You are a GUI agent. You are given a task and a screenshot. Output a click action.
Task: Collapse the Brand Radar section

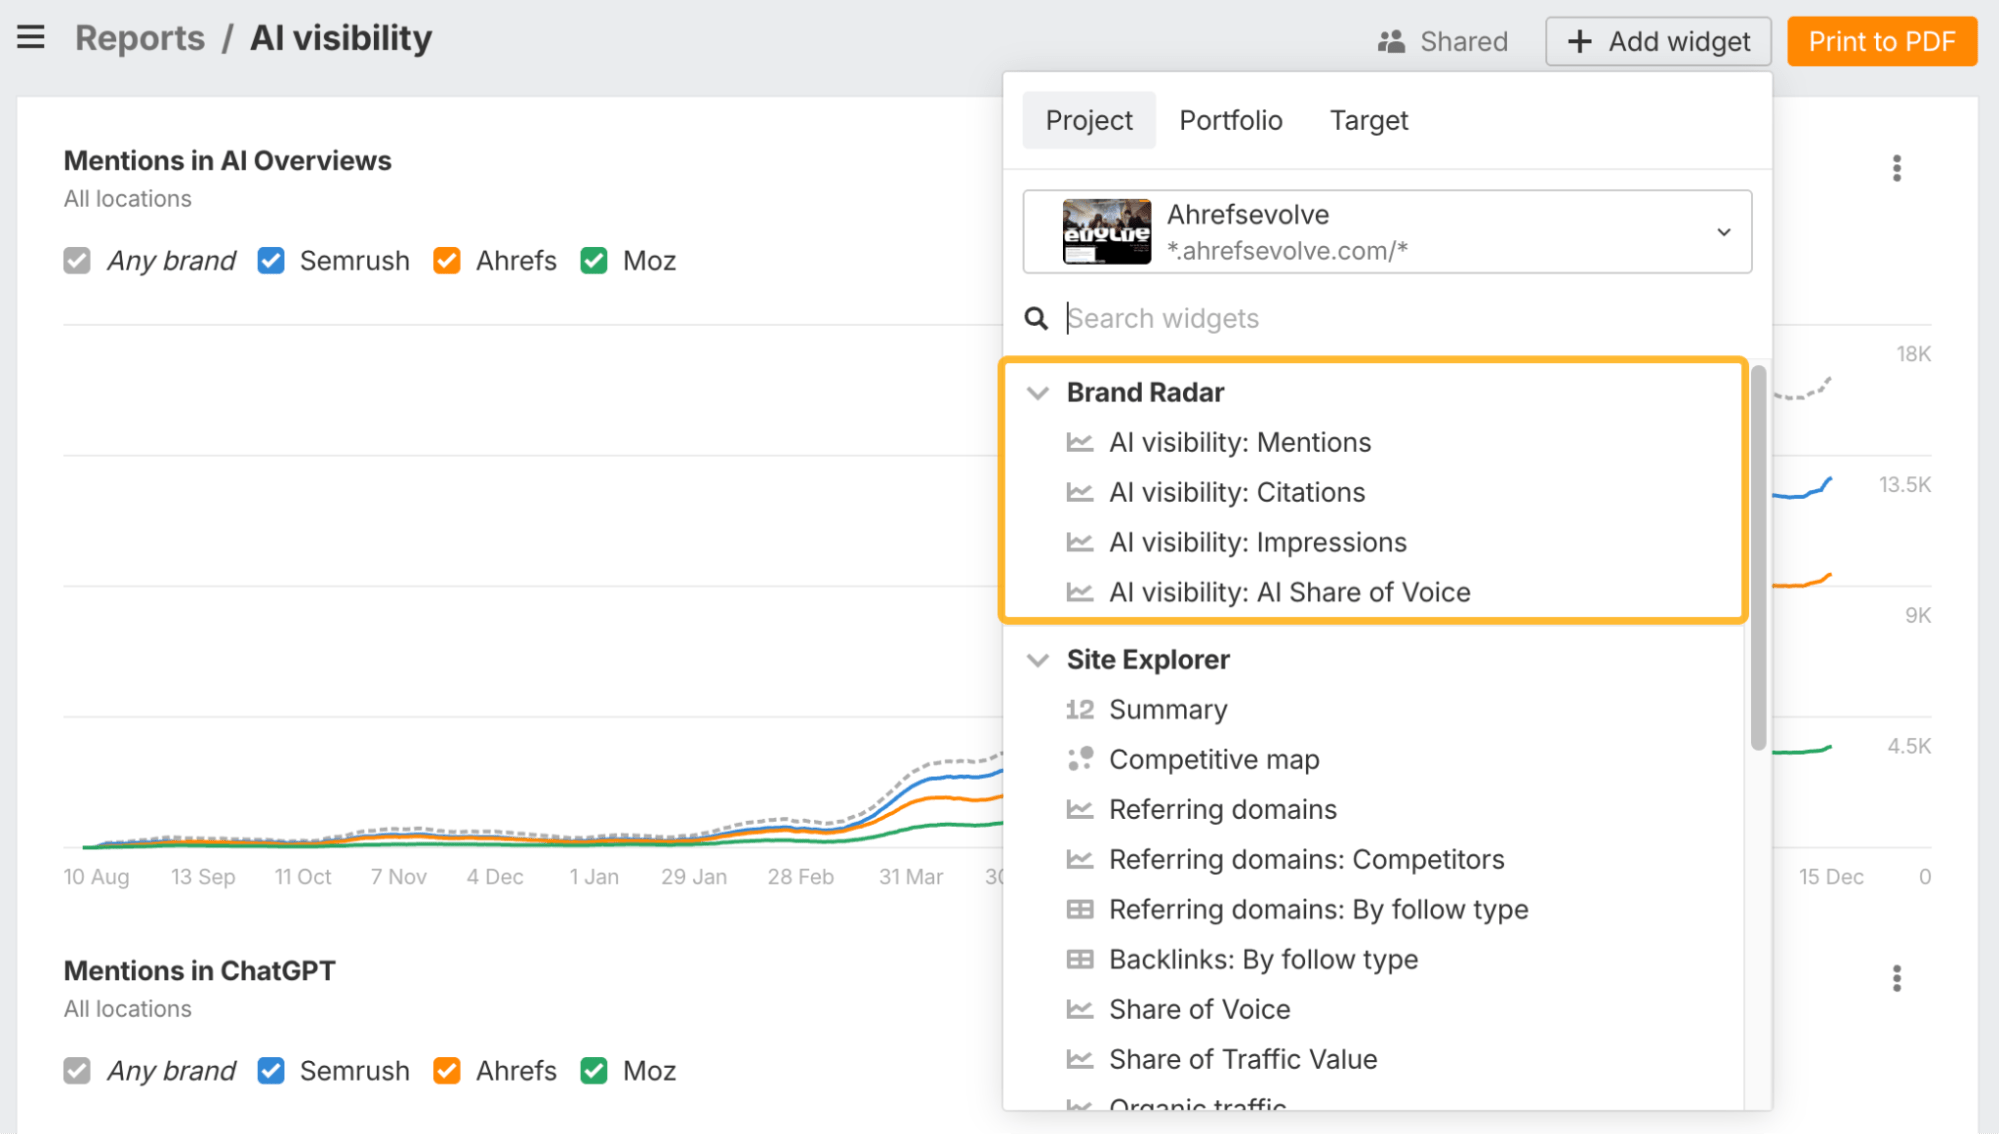coord(1038,393)
